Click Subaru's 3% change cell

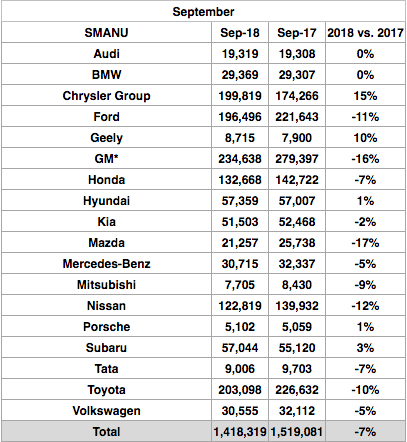366,348
